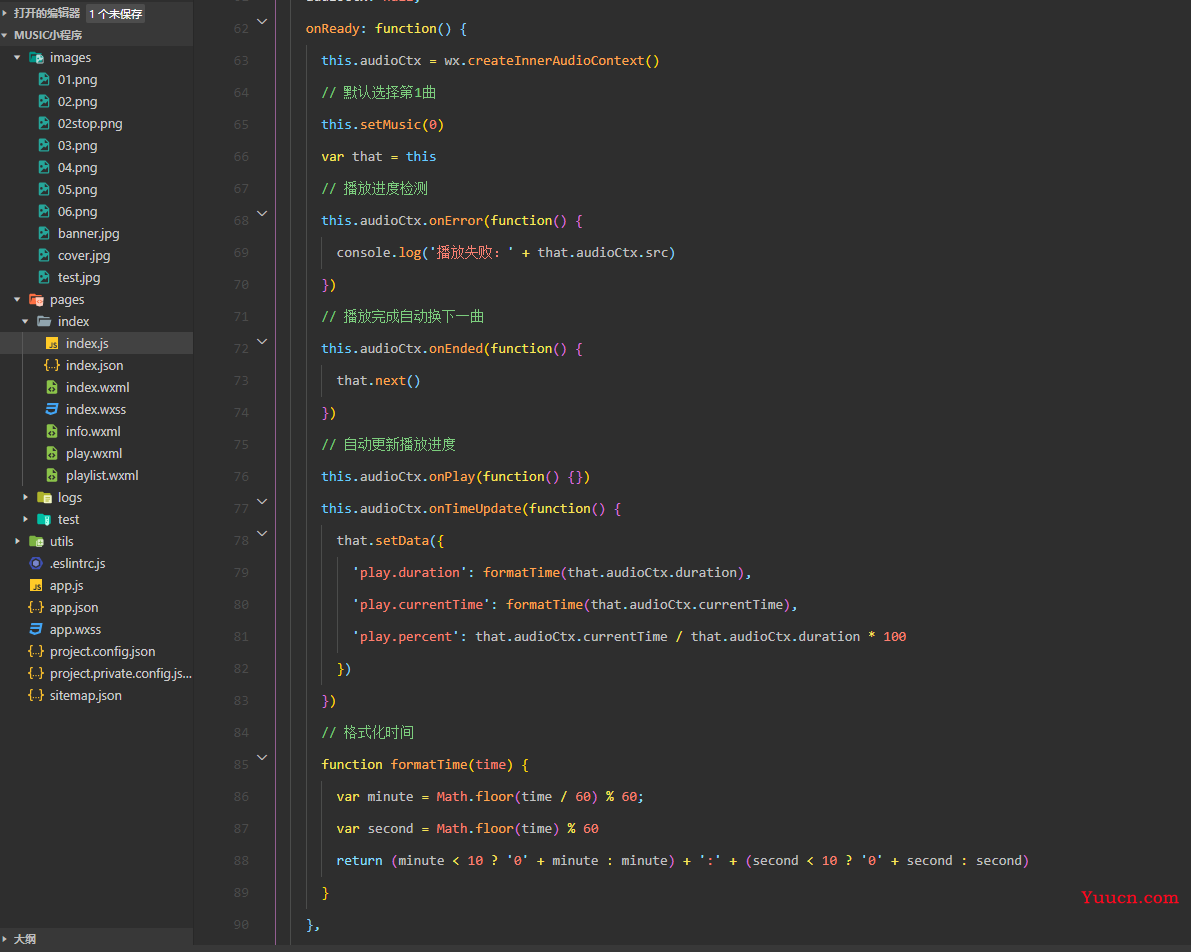Click the 格式化时间 comment on line 84
This screenshot has width=1191, height=952.
click(368, 732)
